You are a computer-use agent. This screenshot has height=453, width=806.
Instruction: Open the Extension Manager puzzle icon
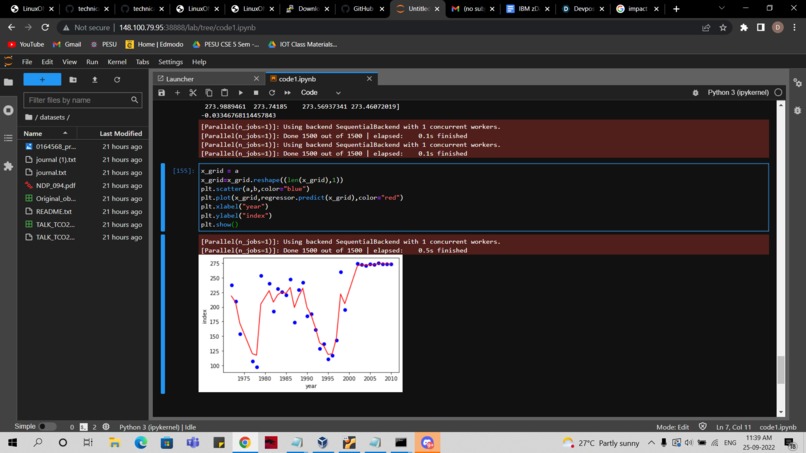8,166
